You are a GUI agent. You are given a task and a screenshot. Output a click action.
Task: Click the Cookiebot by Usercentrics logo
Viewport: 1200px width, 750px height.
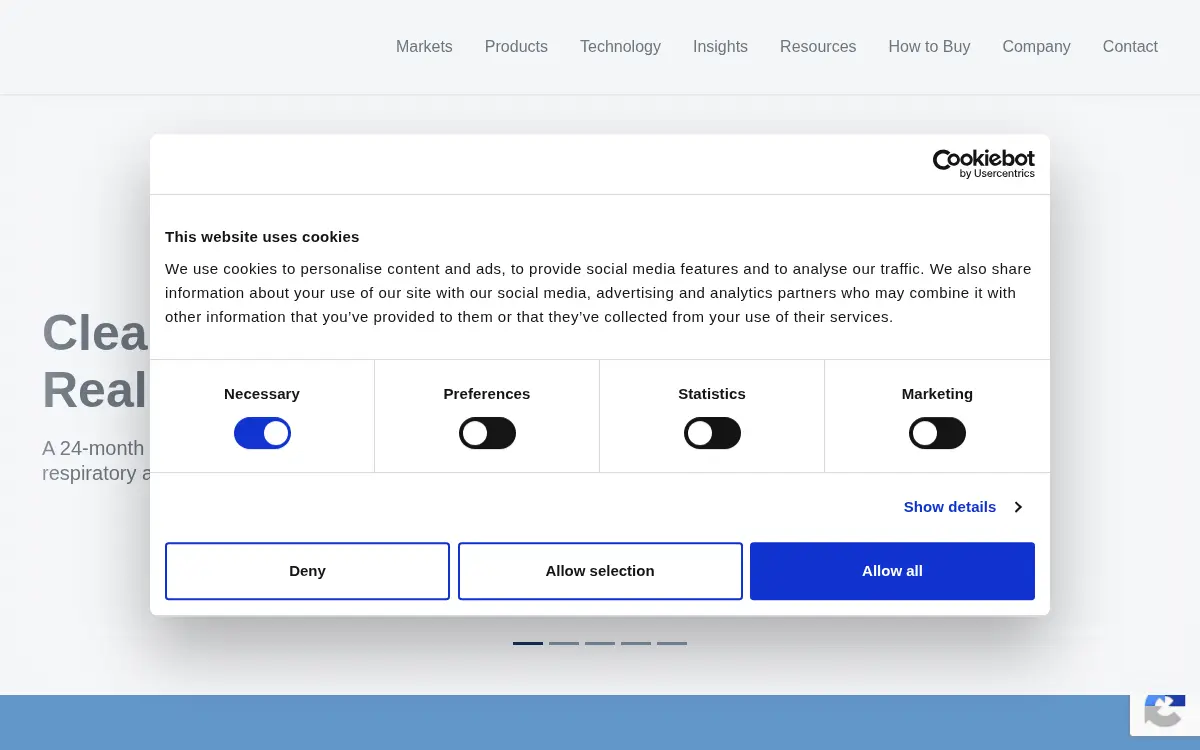(984, 164)
